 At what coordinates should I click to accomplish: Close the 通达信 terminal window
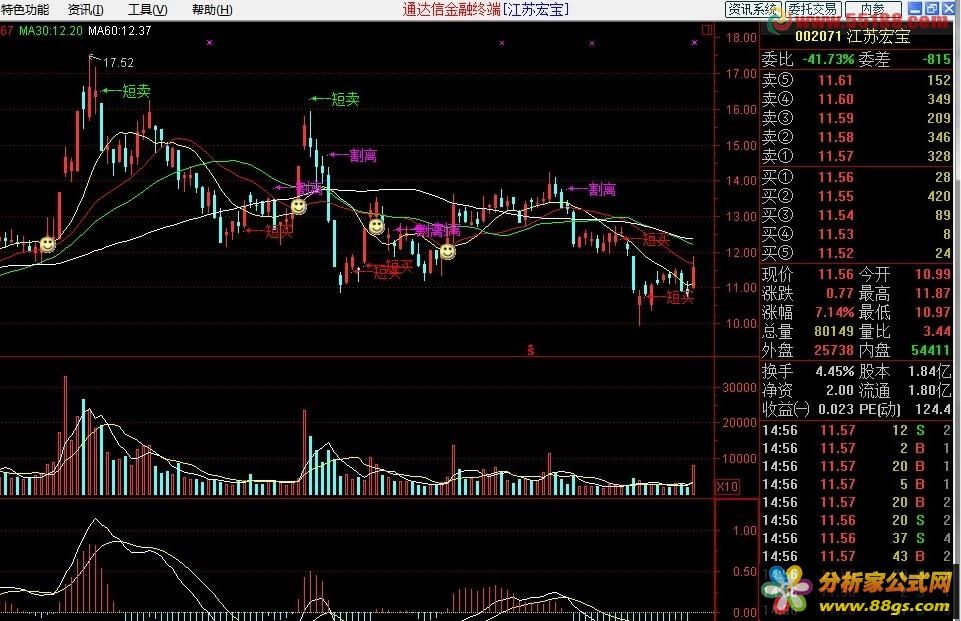click(x=948, y=9)
